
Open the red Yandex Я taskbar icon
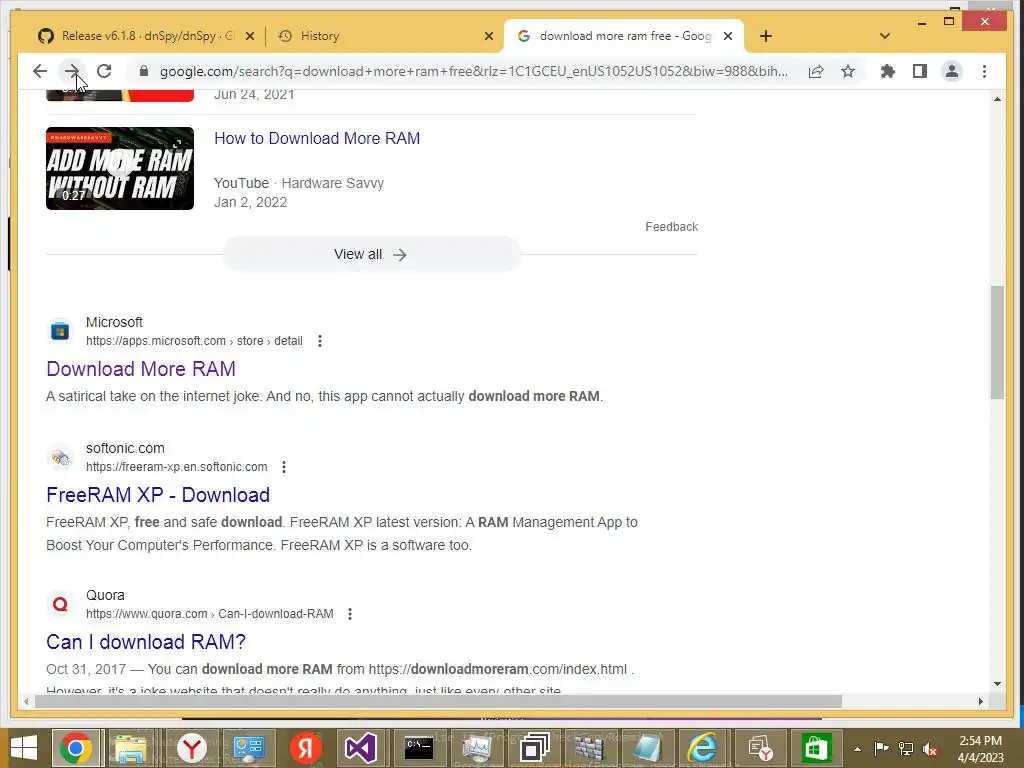pos(305,748)
